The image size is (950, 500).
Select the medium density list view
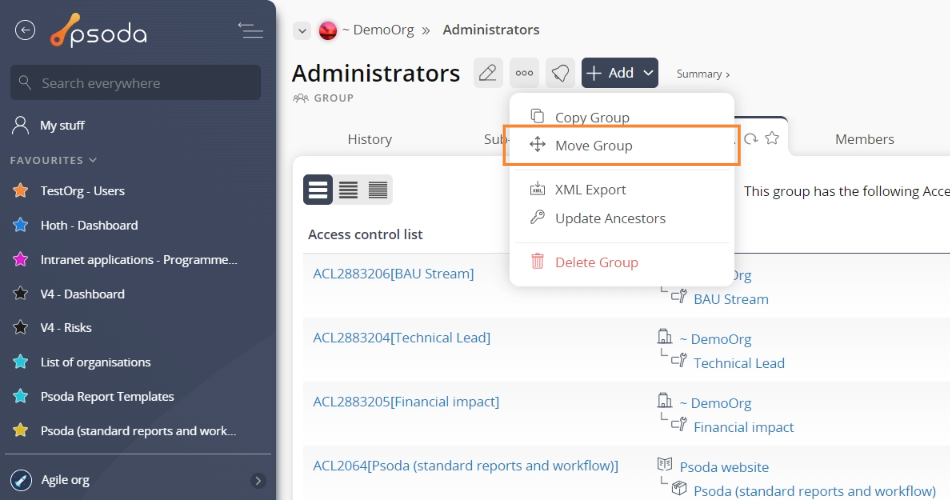point(348,189)
